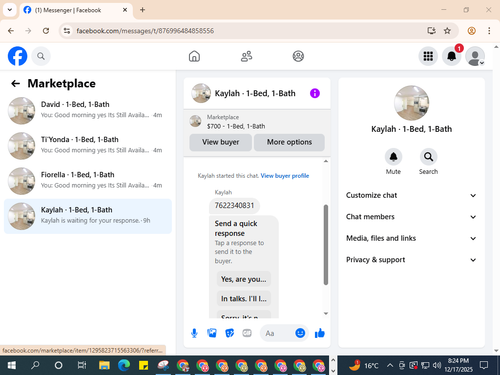Image resolution: width=500 pixels, height=375 pixels.
Task: Open Groups icon in top navigation
Action: (298, 56)
